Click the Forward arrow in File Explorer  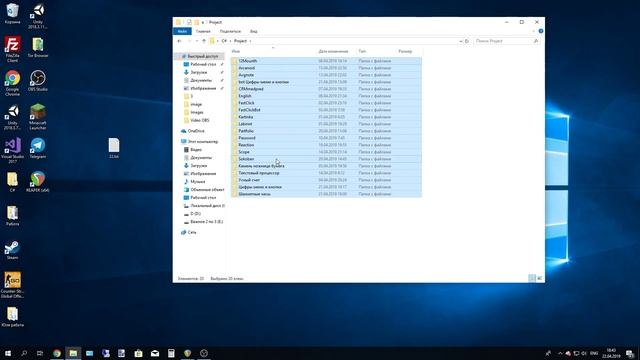[189, 41]
